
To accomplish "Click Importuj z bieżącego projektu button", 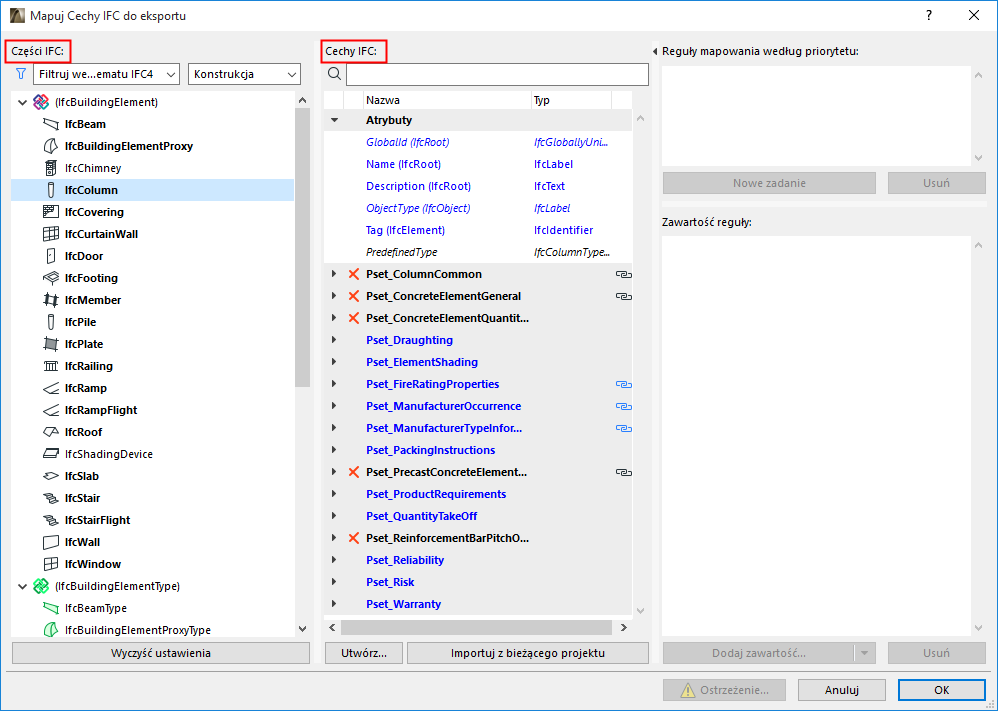I will (x=528, y=653).
